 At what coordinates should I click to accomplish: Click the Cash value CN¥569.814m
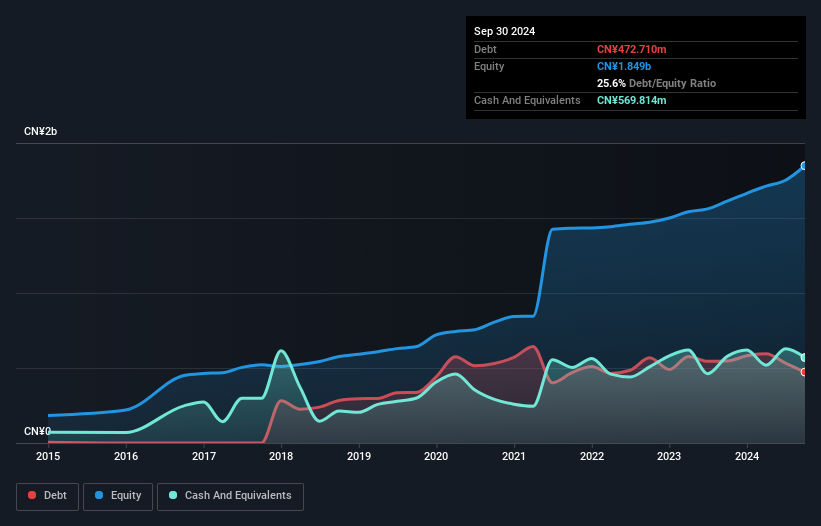(631, 100)
